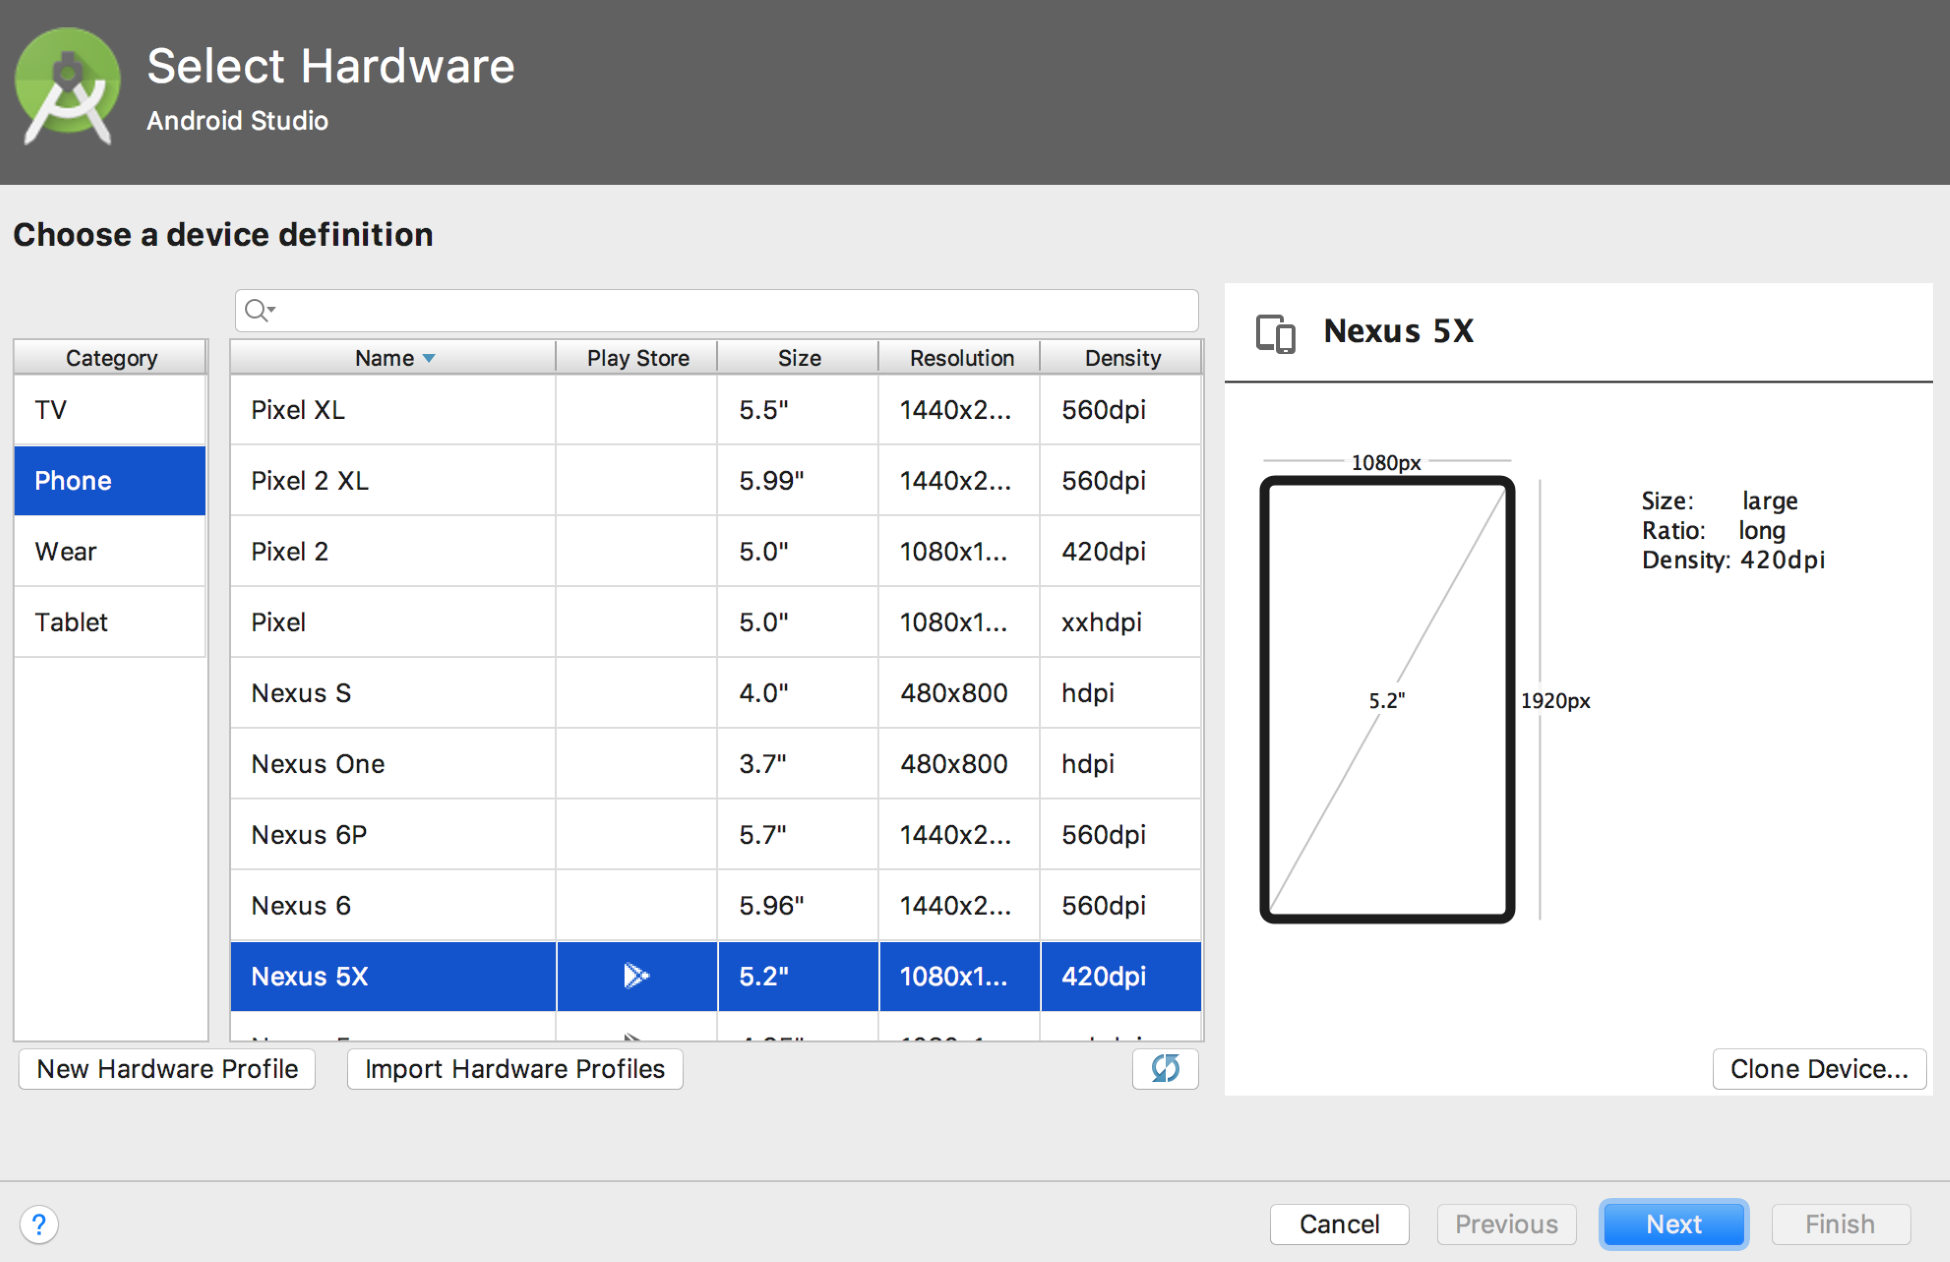Select the Wear category
The height and width of the screenshot is (1262, 1950).
(110, 551)
